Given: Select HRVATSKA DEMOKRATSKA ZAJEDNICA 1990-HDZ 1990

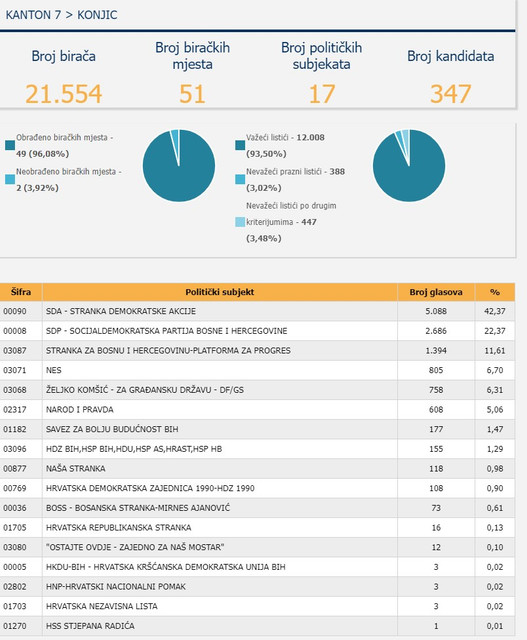Looking at the screenshot, I should tap(257, 488).
